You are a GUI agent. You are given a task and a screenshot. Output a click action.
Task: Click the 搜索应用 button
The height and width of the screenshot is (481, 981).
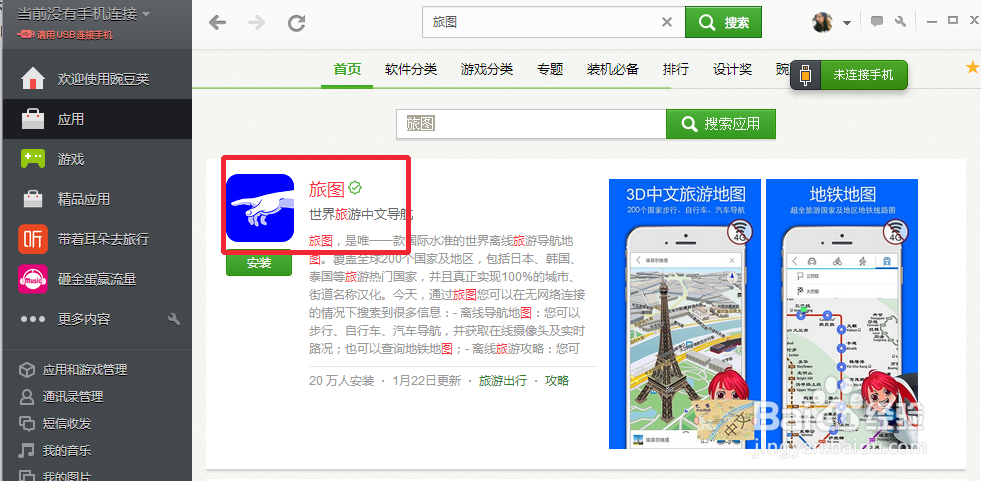tap(721, 124)
